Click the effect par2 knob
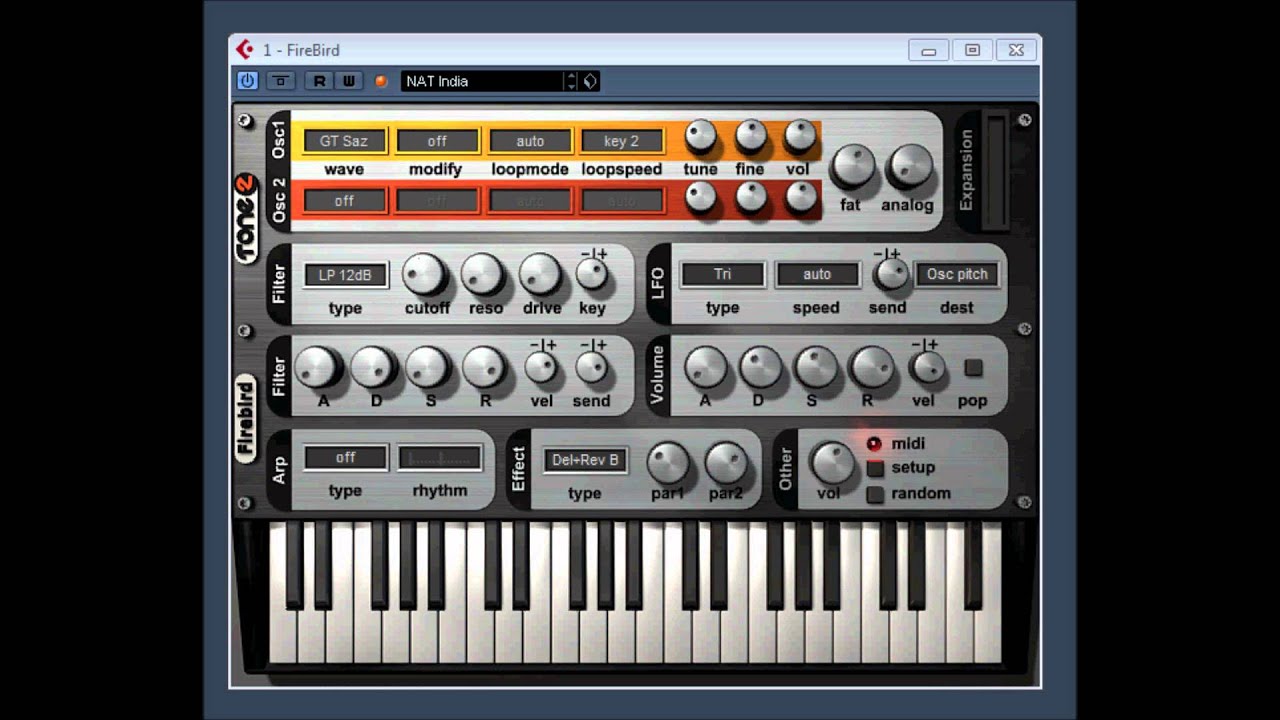This screenshot has width=1280, height=720. coord(726,463)
